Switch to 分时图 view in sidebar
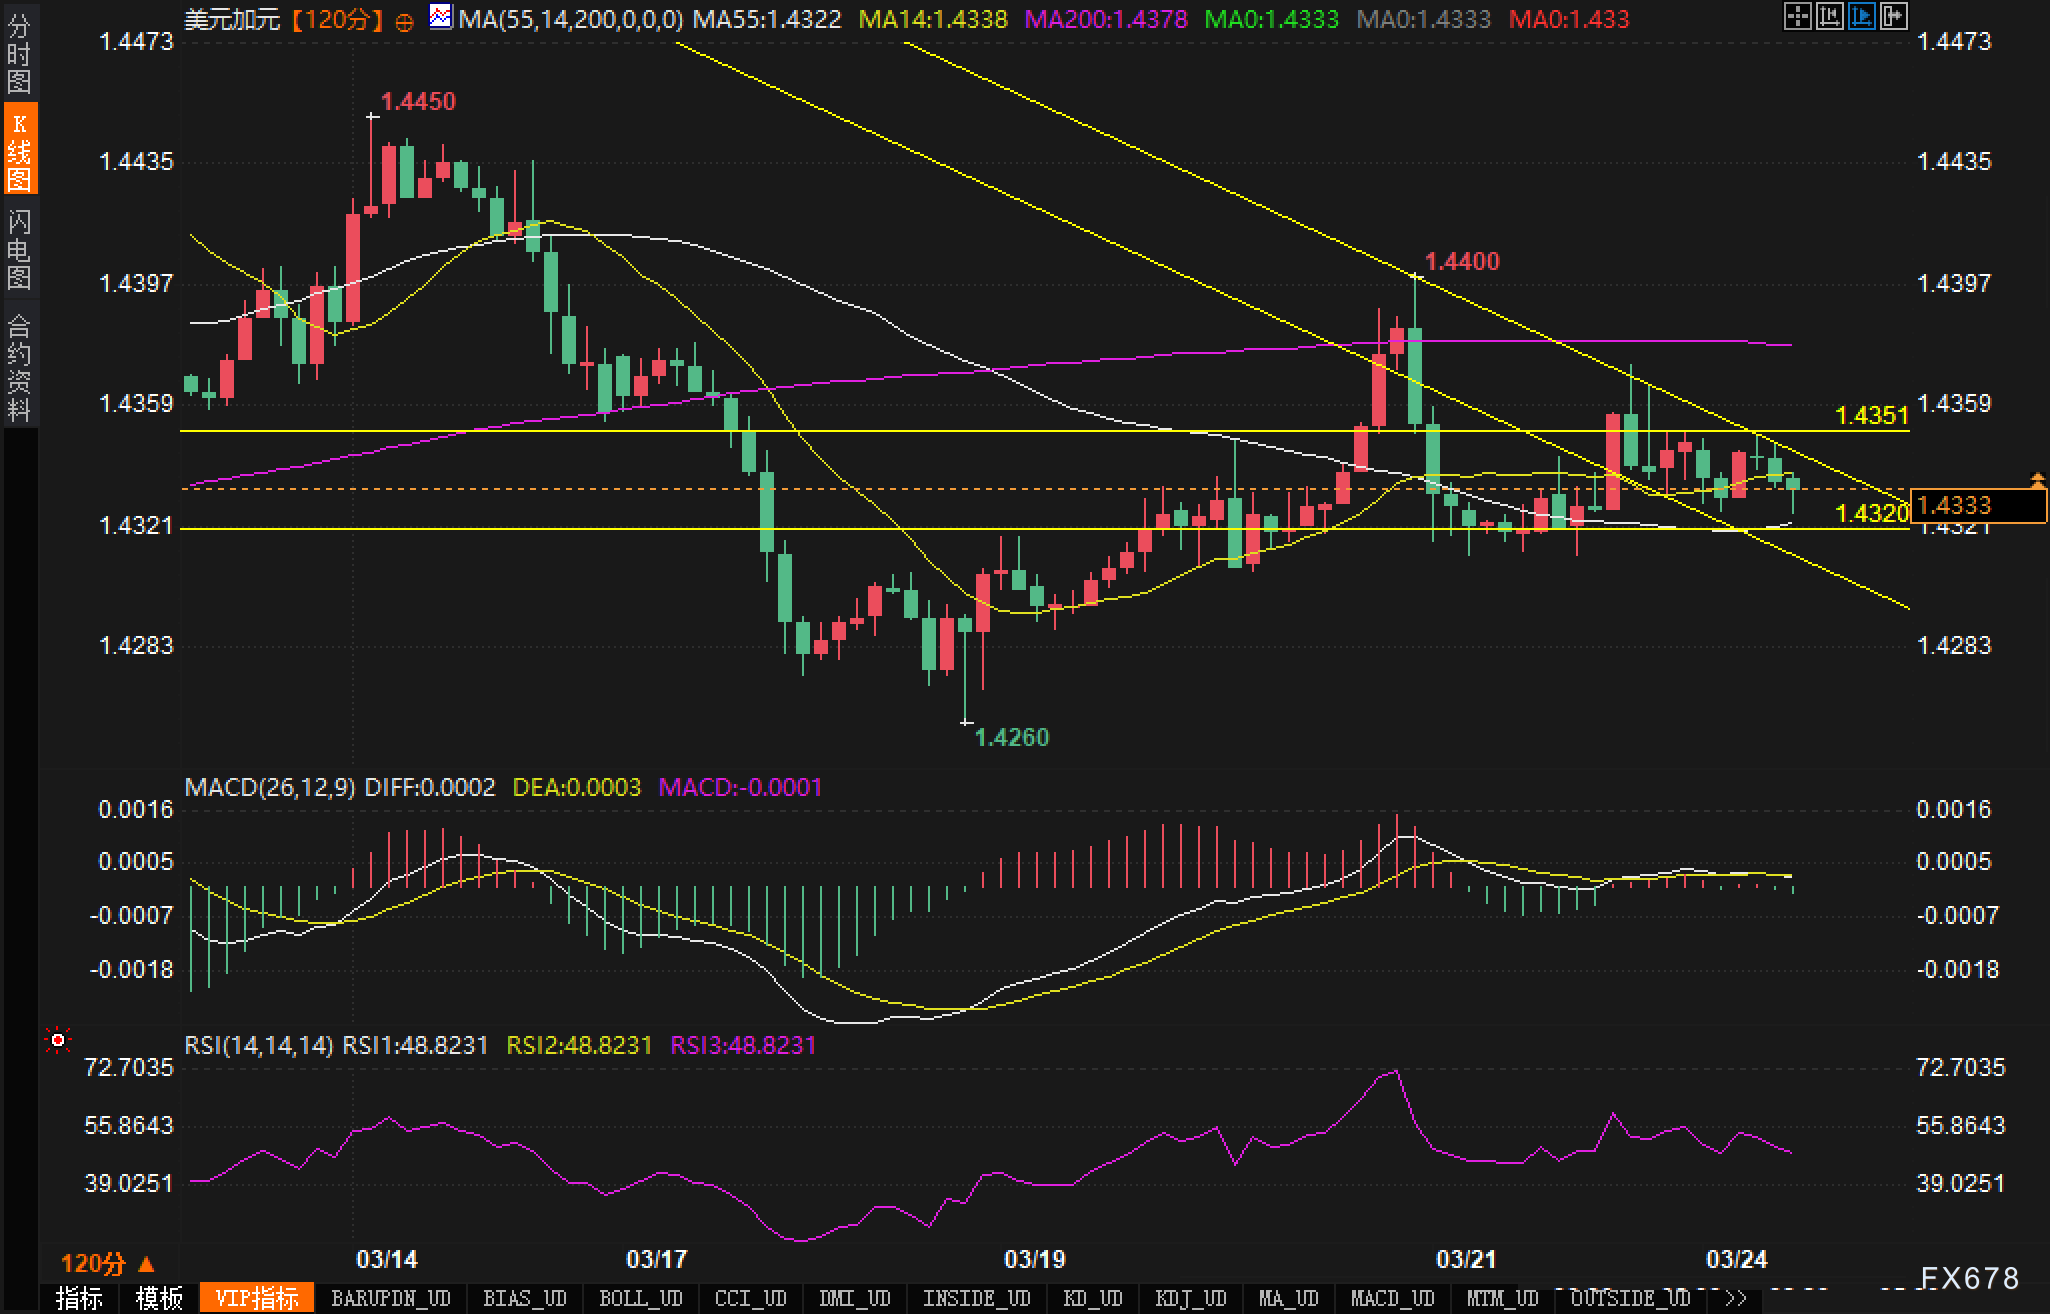This screenshot has width=2050, height=1314. coord(19,53)
